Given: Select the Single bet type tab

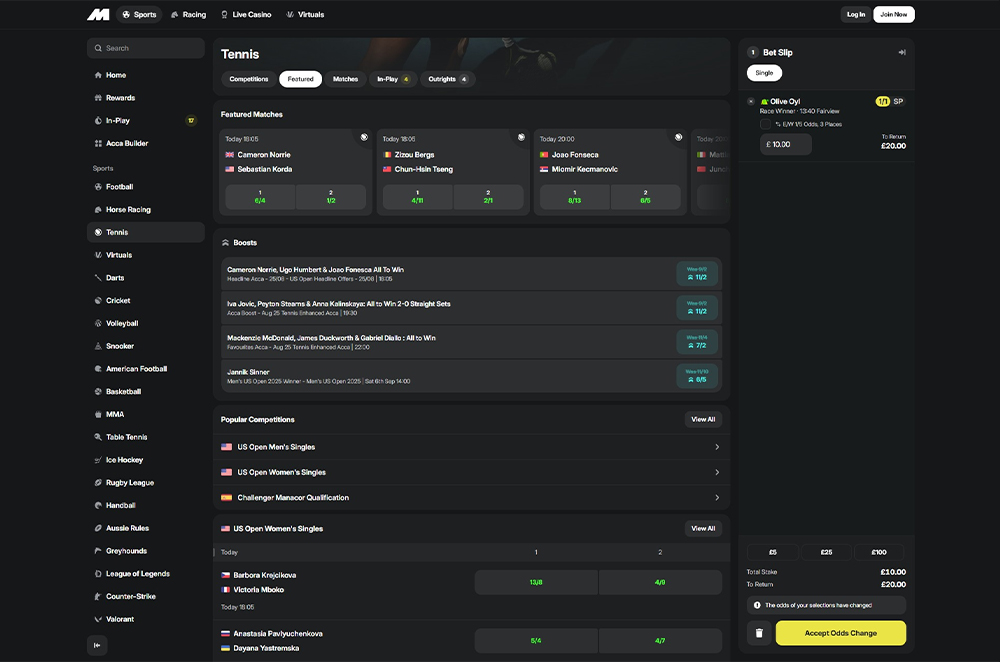Looking at the screenshot, I should (764, 73).
